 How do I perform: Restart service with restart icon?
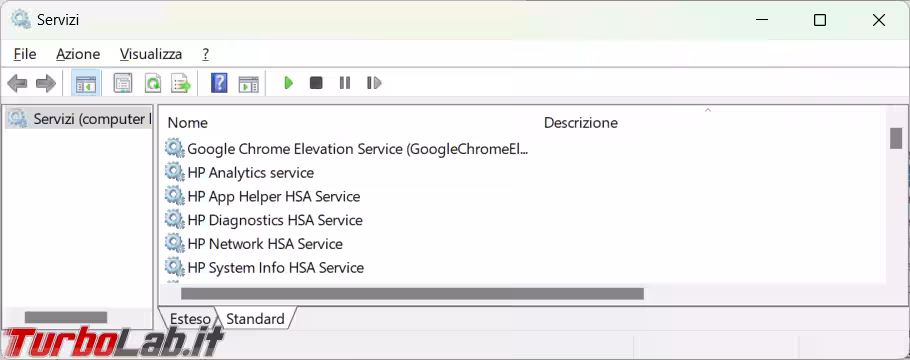[374, 83]
